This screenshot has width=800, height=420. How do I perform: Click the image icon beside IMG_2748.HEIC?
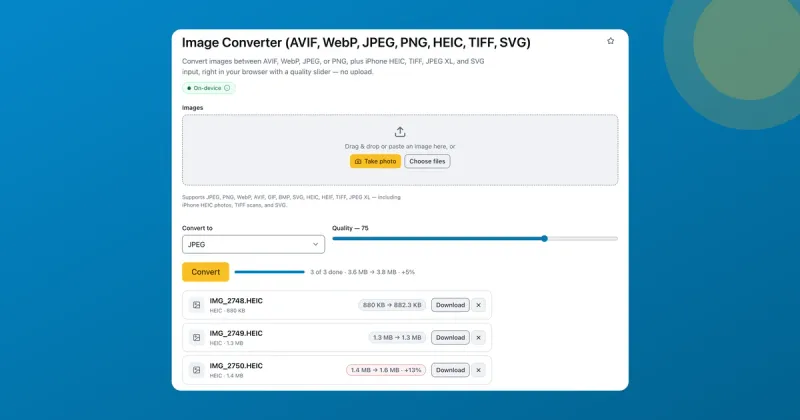(x=196, y=305)
